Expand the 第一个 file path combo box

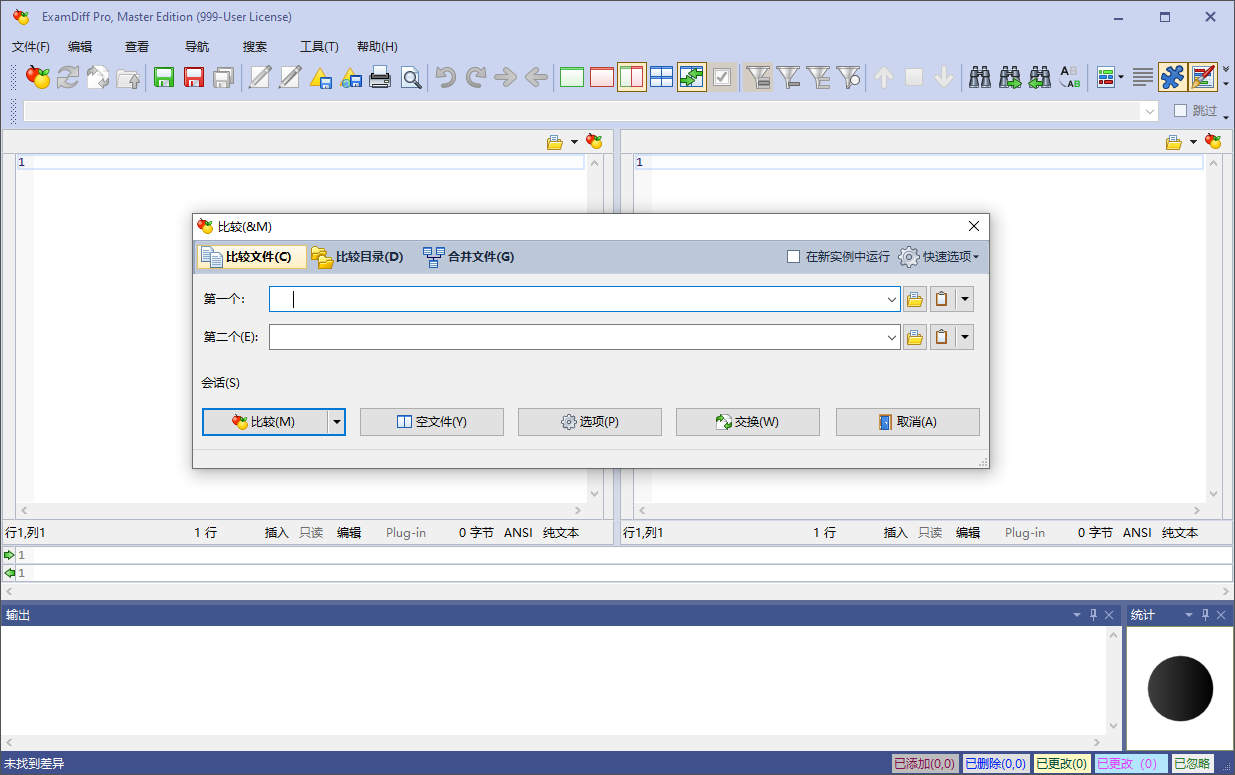tap(892, 299)
